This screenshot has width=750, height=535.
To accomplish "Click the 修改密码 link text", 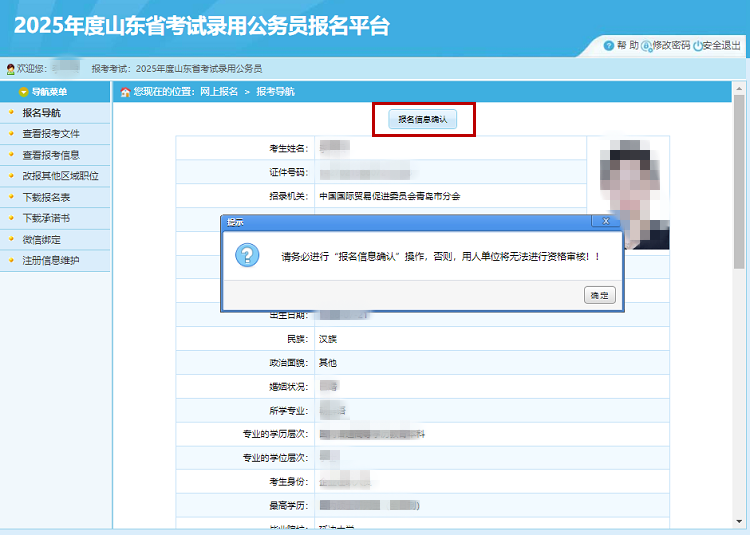I will click(671, 45).
